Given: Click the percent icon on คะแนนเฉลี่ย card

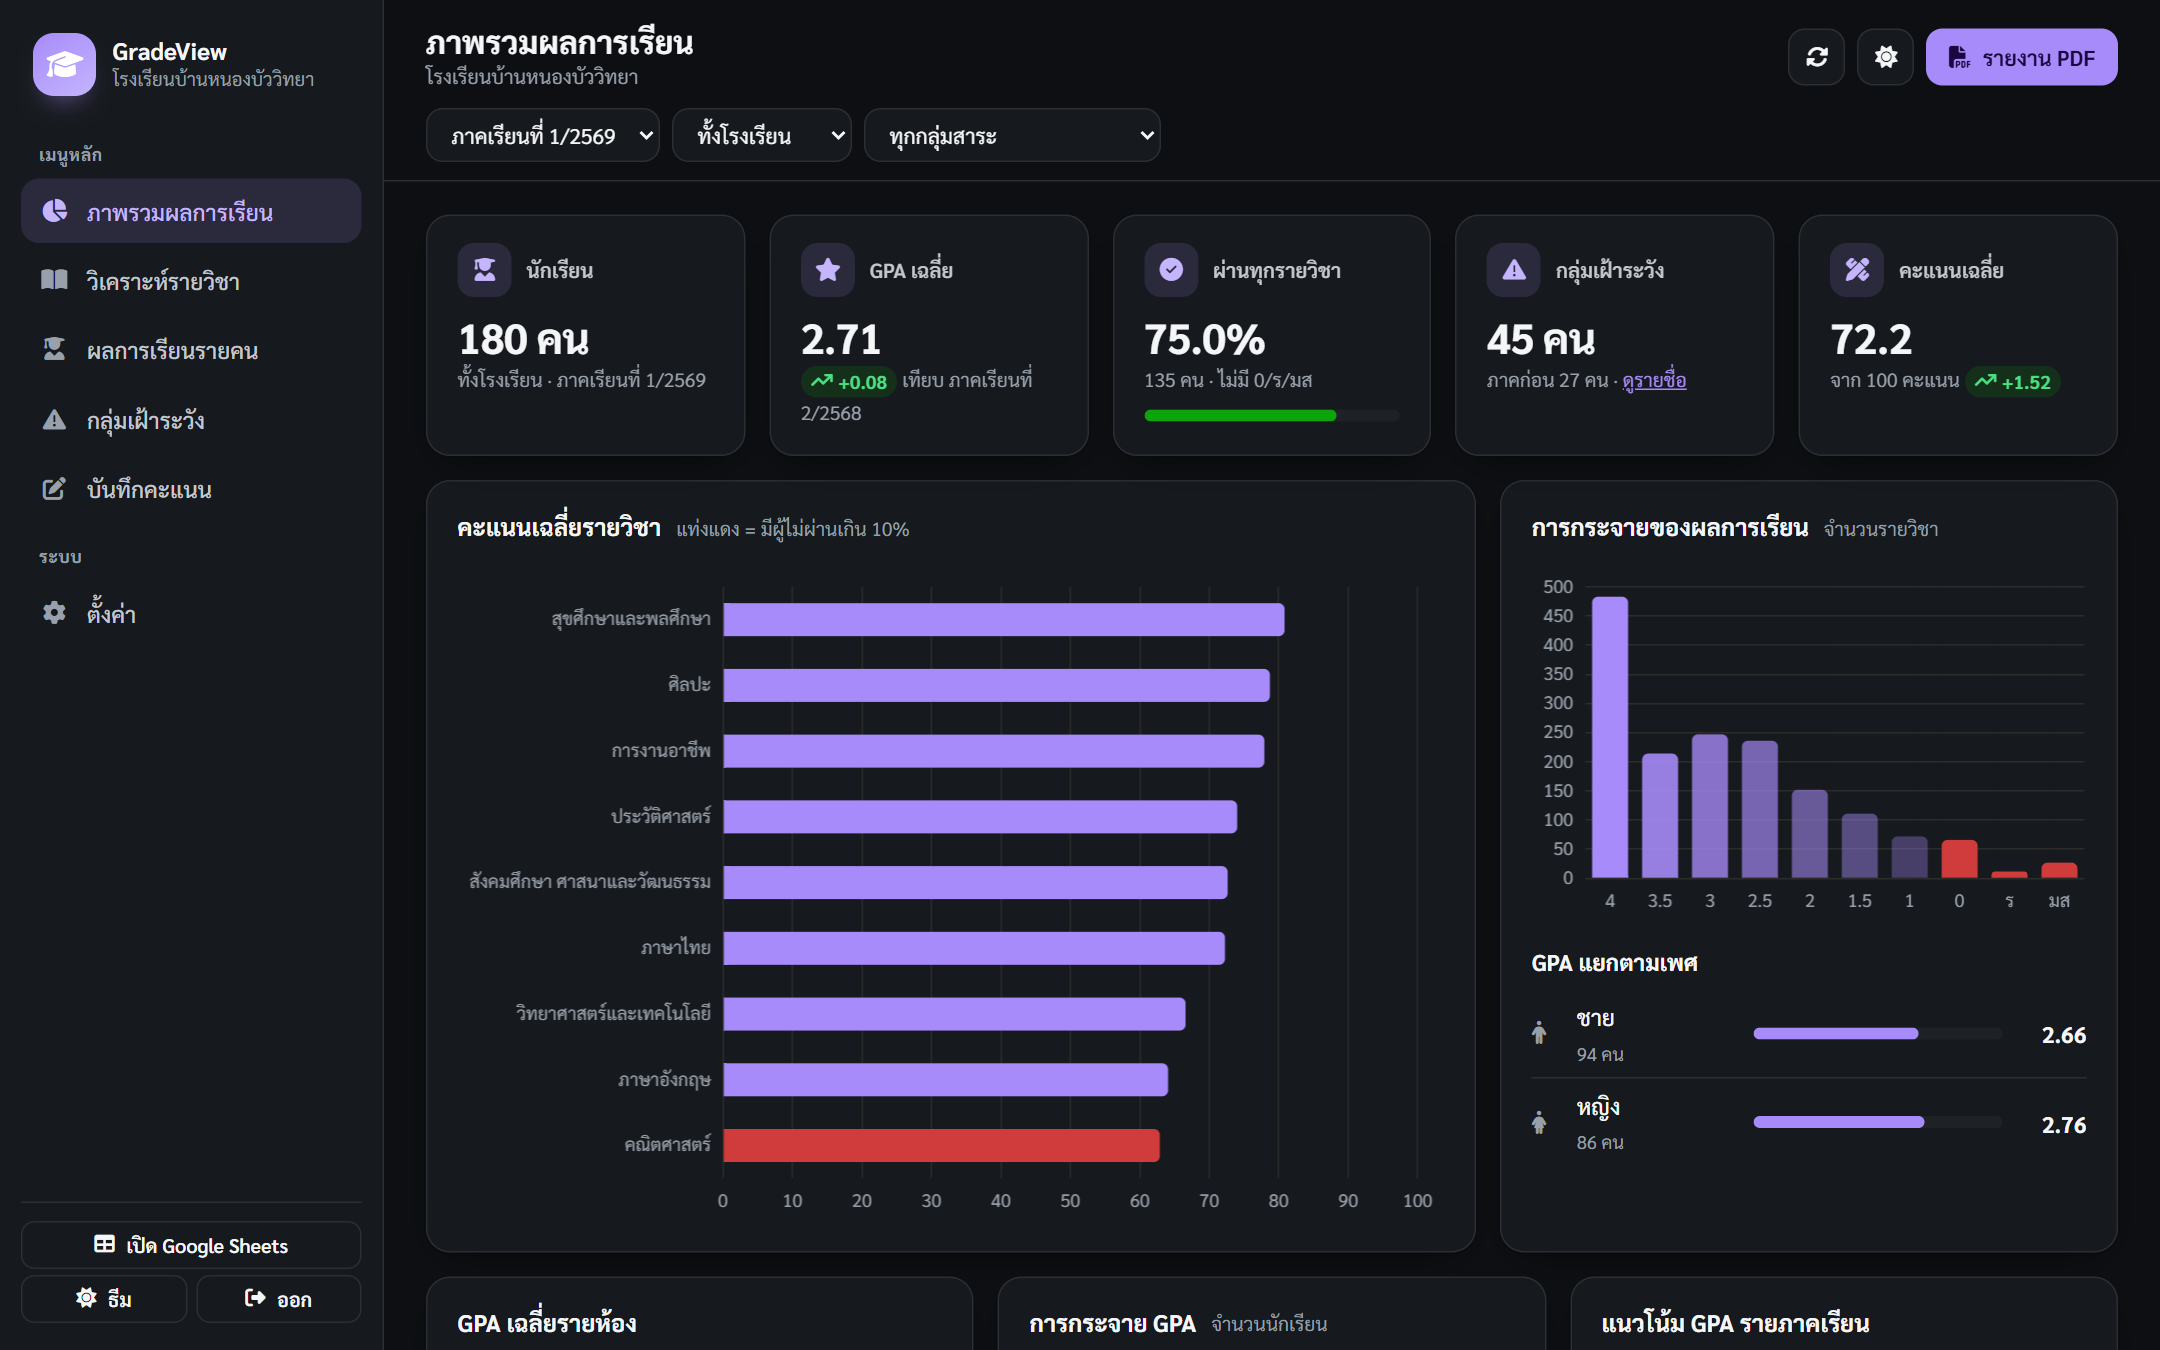Looking at the screenshot, I should point(1857,270).
